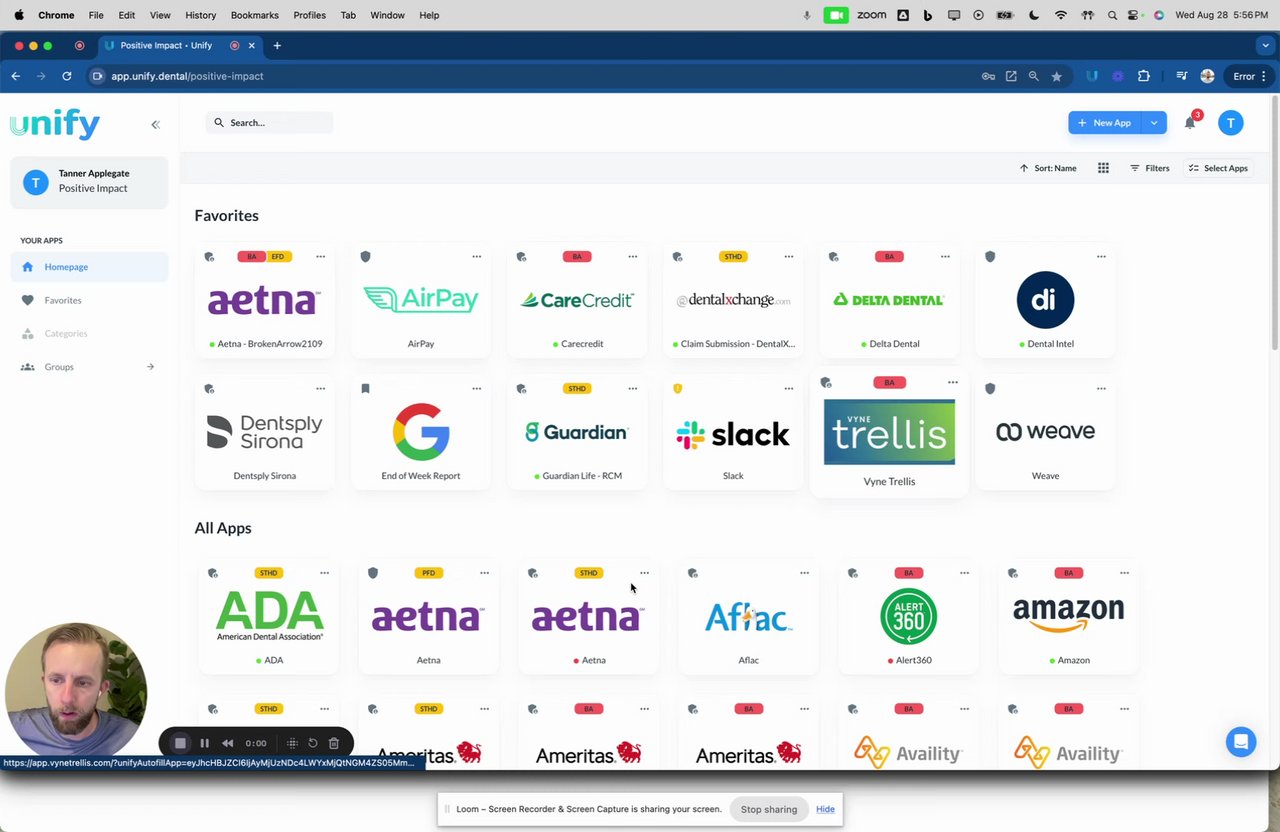Open the Sort: Name dropdown
This screenshot has height=832, width=1280.
click(1048, 168)
